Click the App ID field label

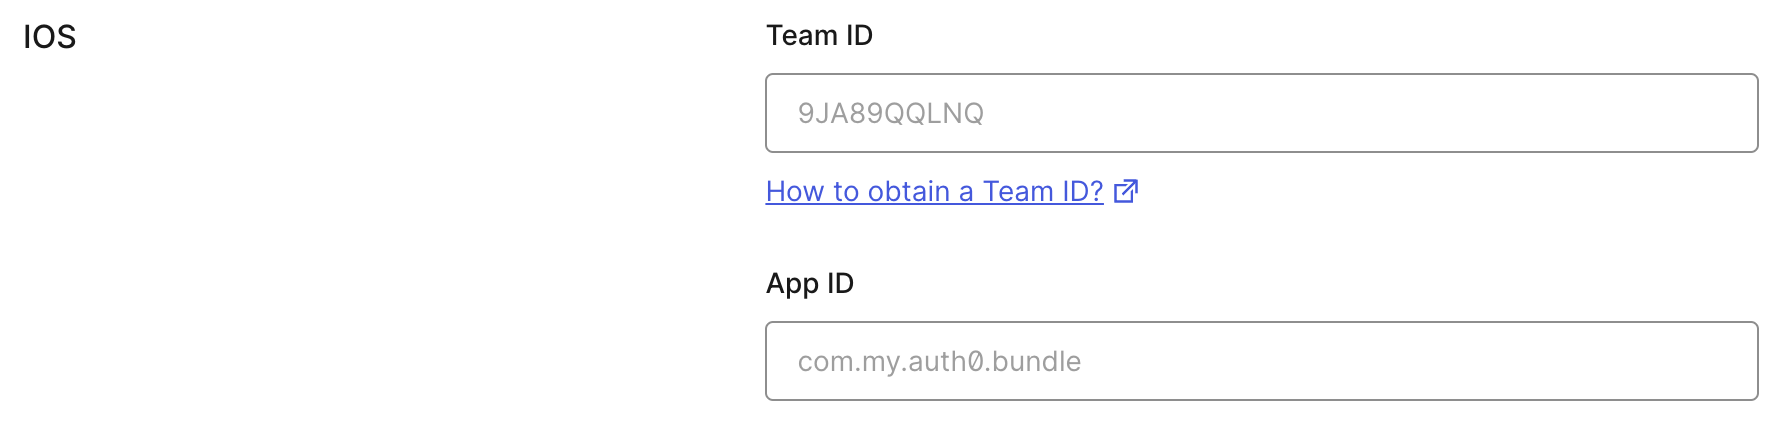pyautogui.click(x=810, y=284)
